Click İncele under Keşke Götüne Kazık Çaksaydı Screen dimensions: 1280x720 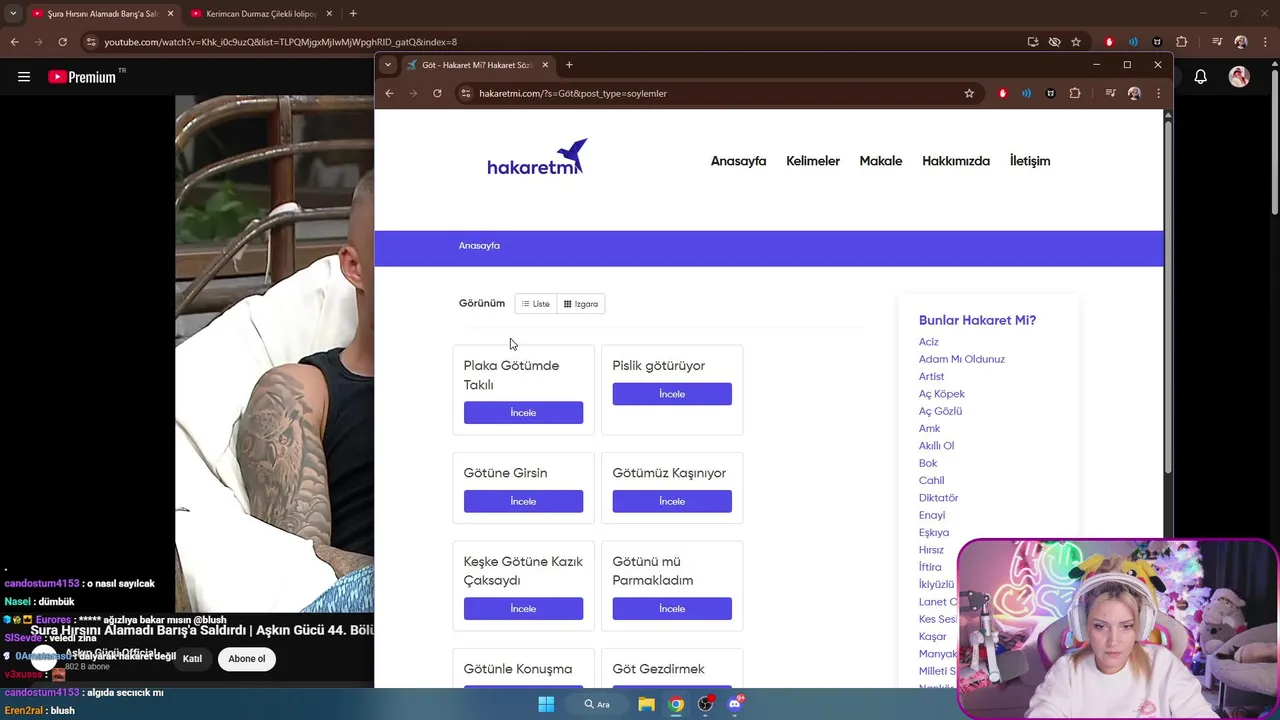(x=523, y=609)
